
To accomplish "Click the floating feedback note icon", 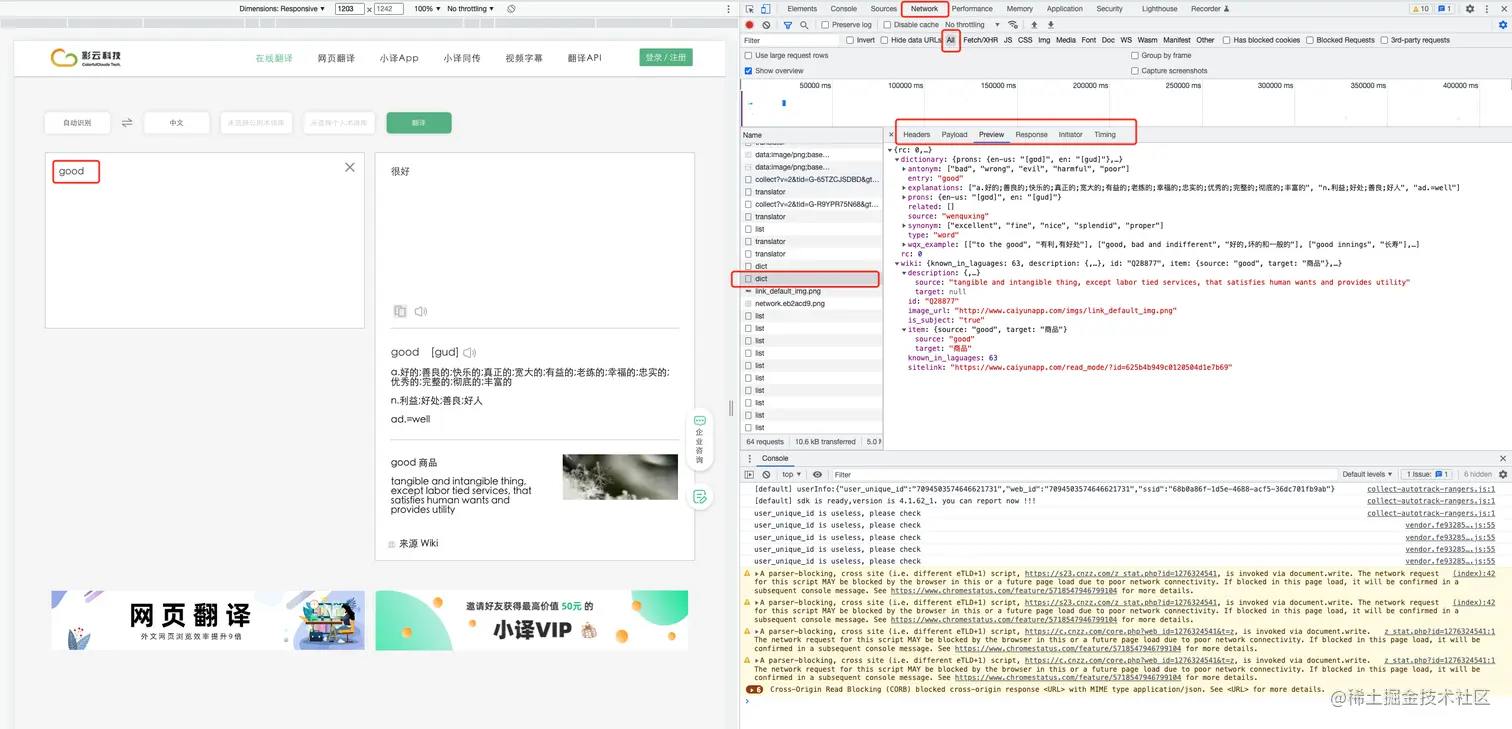I will click(x=700, y=496).
